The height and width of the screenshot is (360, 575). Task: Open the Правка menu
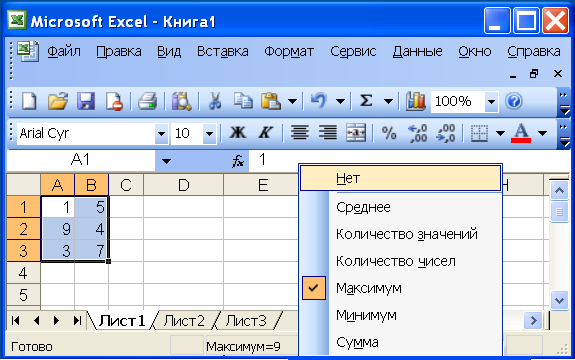pos(119,52)
